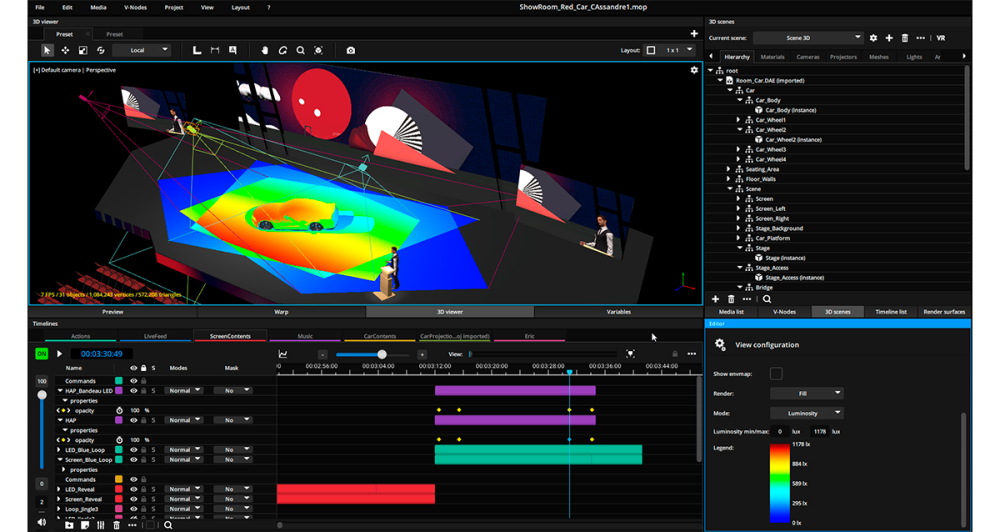This screenshot has width=1000, height=532.
Task: Open blend mode dropdown for HAP layer
Action: (184, 420)
